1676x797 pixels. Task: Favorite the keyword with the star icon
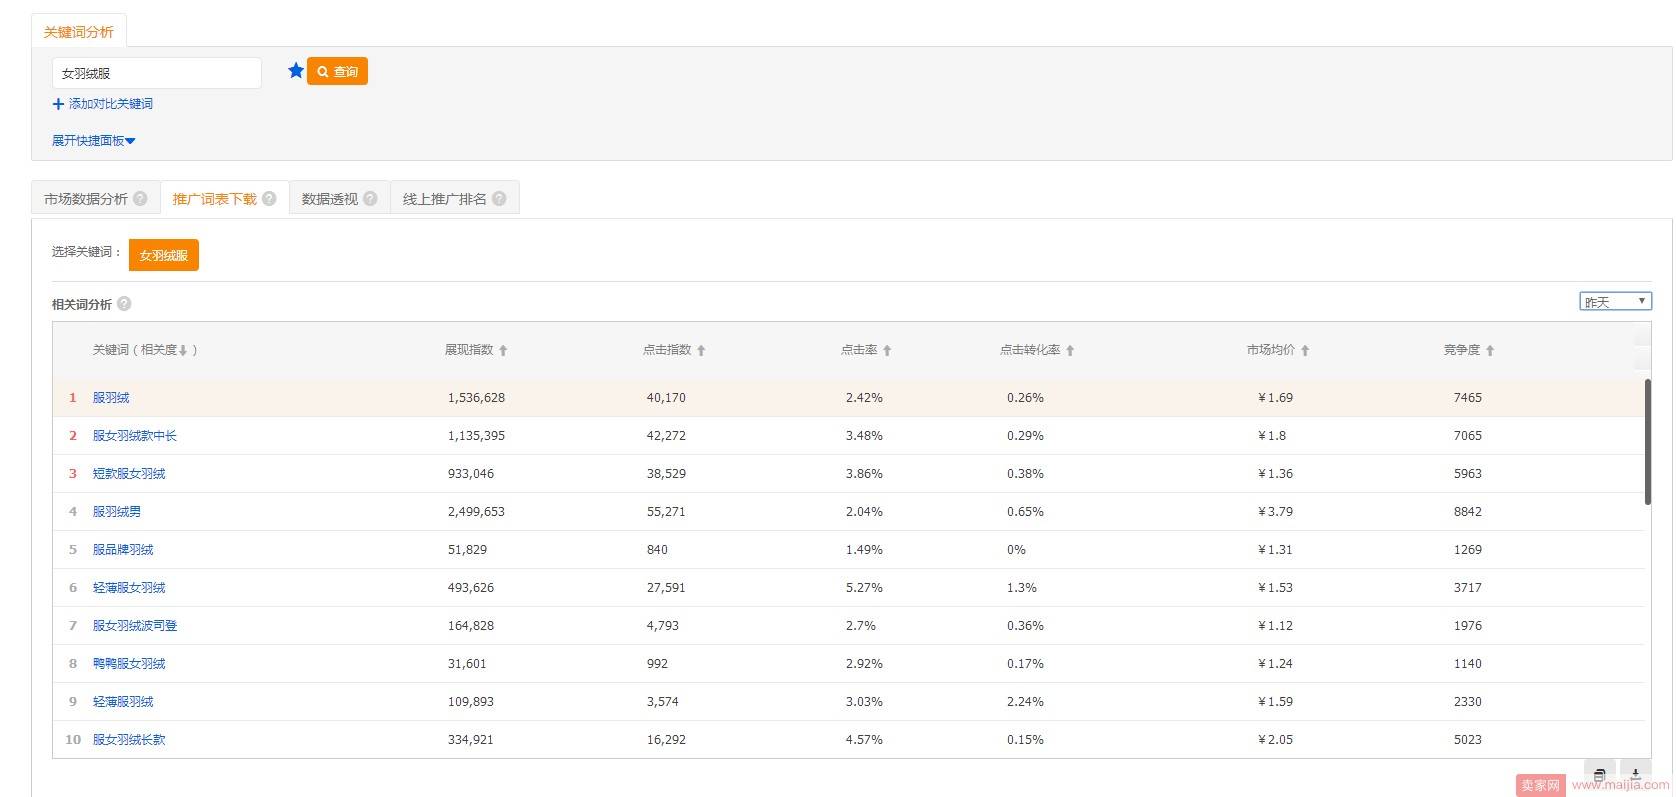pos(296,71)
